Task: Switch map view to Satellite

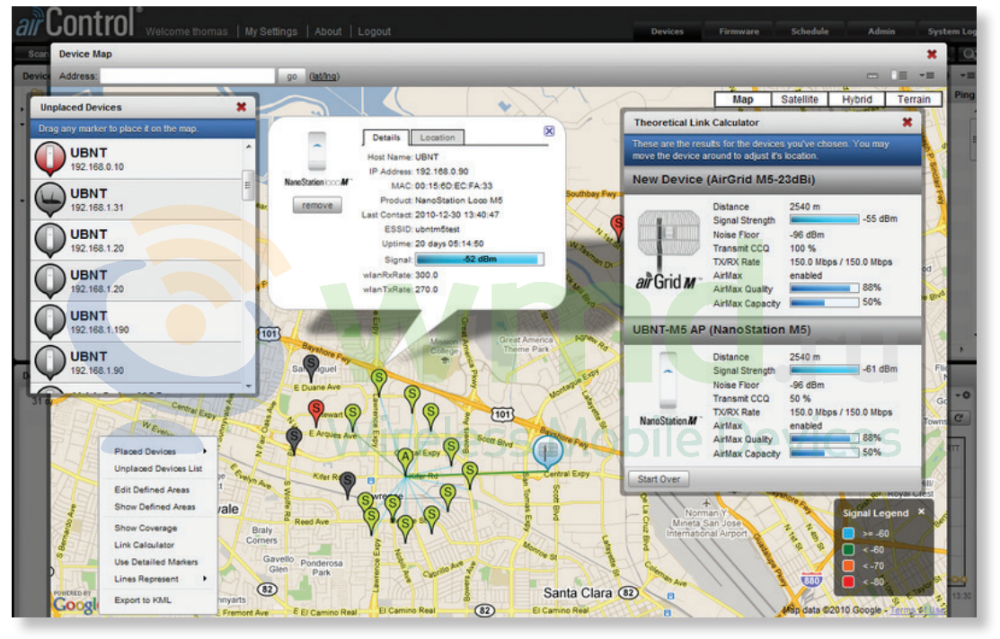Action: (799, 99)
